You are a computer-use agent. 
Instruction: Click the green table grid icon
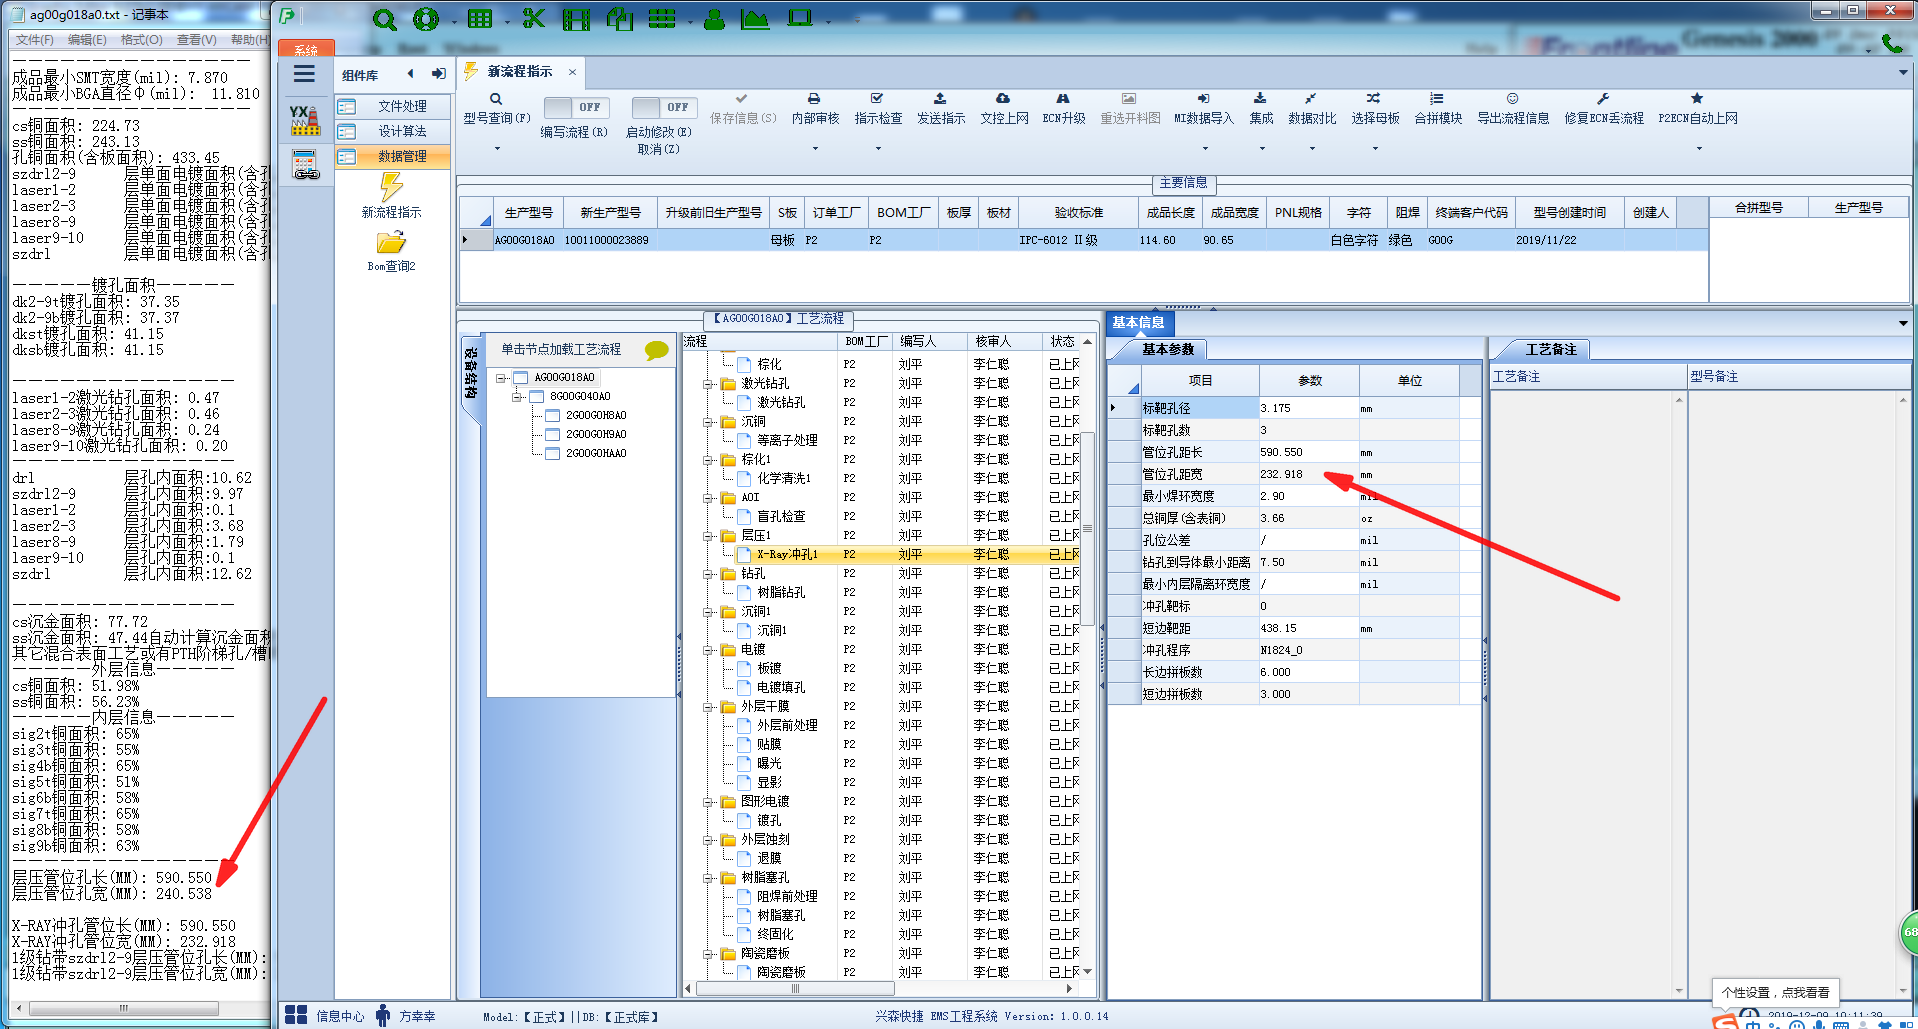(480, 19)
